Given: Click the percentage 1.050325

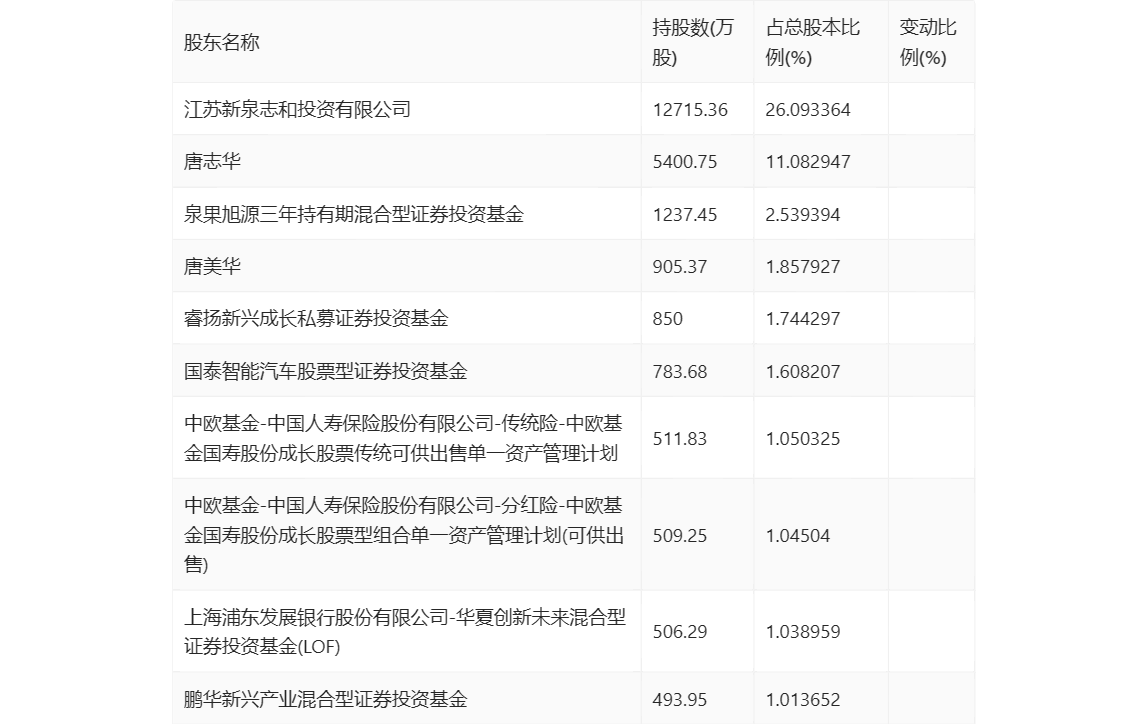Looking at the screenshot, I should click(x=803, y=438).
